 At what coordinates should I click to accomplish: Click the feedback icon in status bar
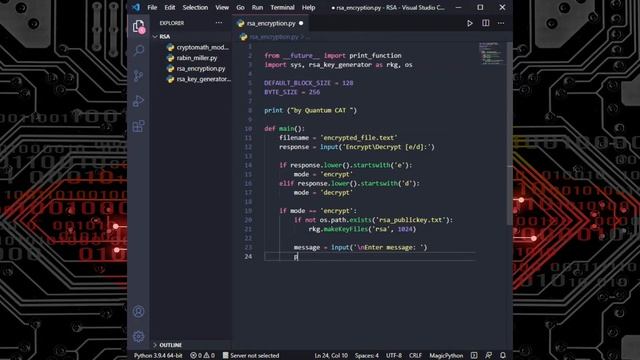click(489, 356)
